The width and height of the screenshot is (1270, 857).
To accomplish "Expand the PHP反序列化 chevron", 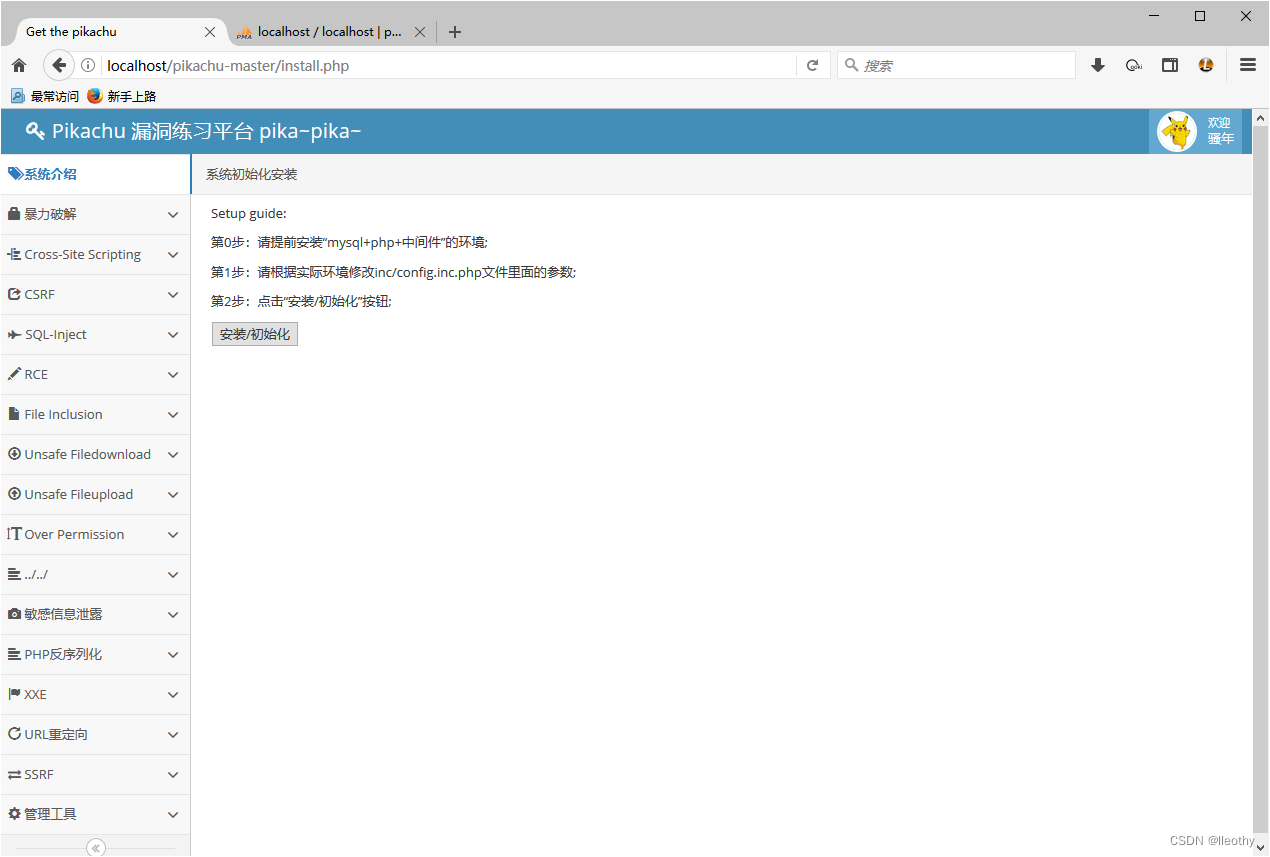I will click(173, 655).
